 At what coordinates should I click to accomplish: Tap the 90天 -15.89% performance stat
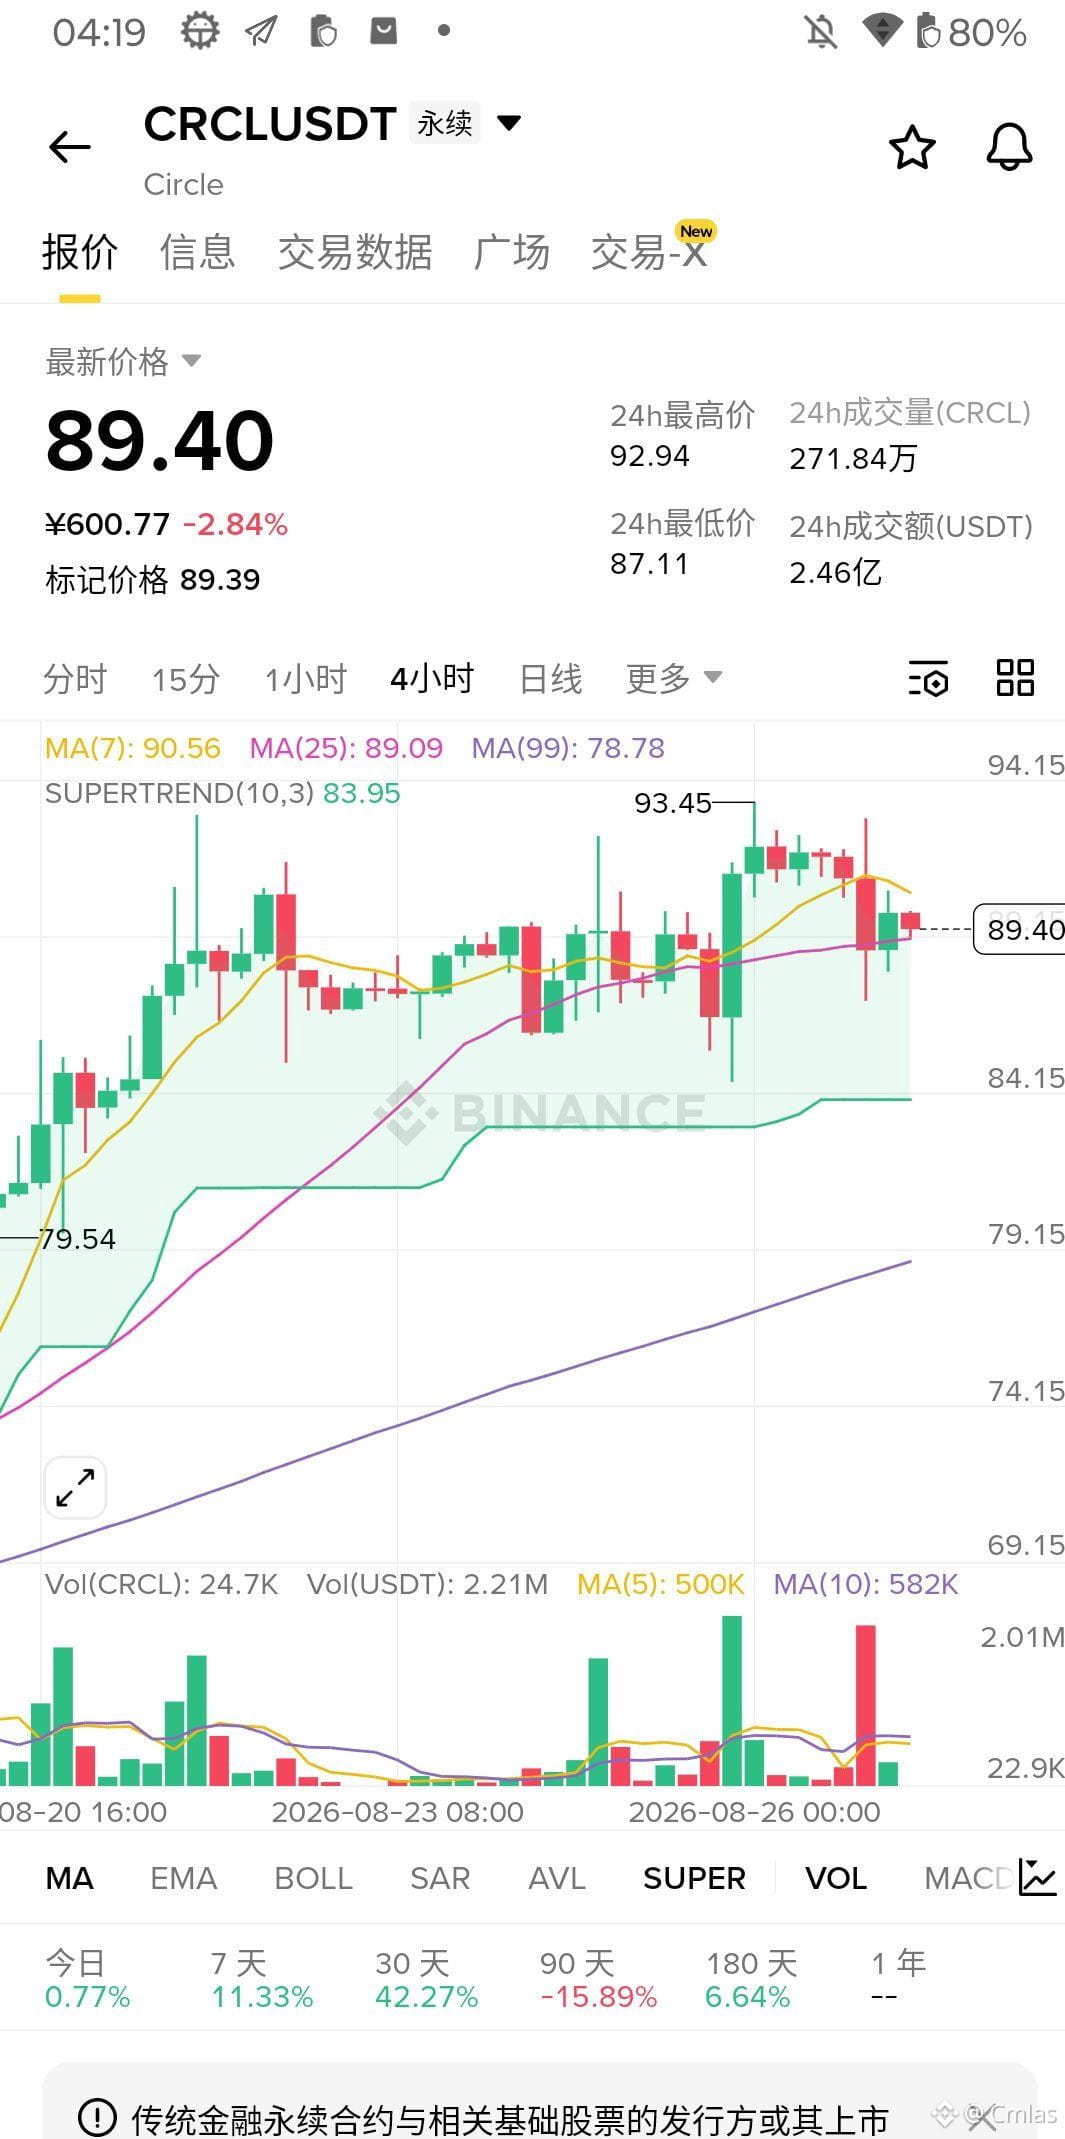click(598, 1980)
